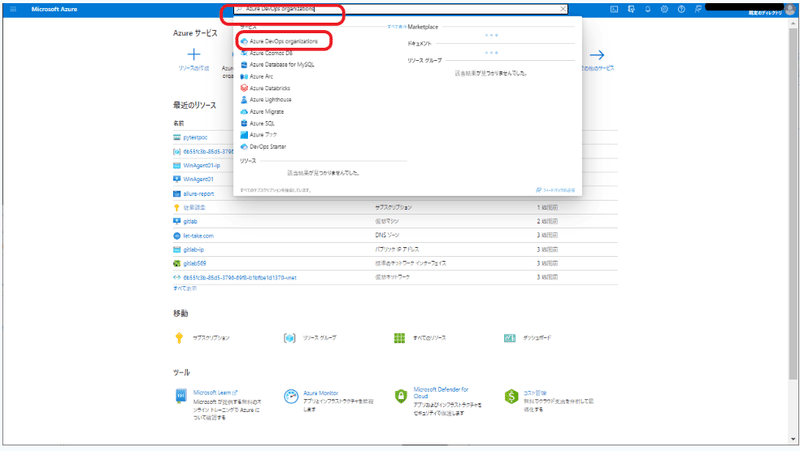Click すべて表示 next to Marketplace
This screenshot has height=451, width=800.
(x=396, y=27)
